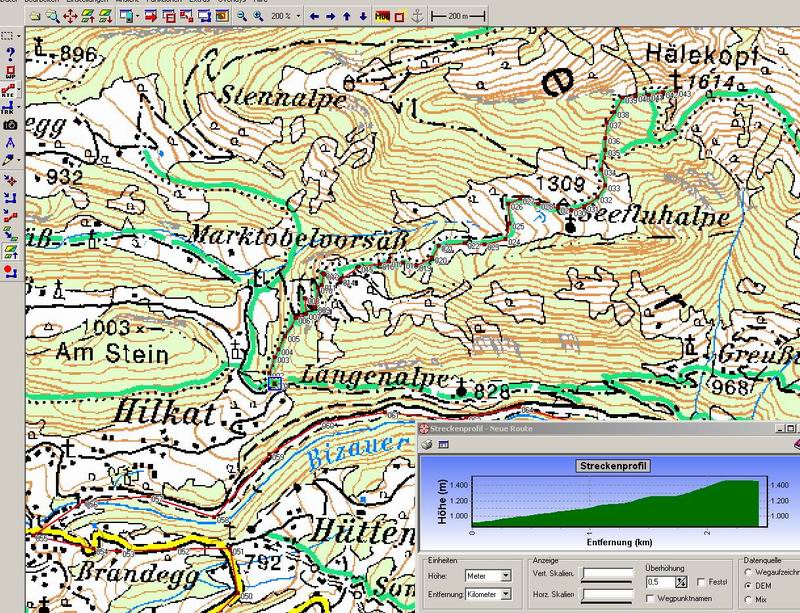Click the red square icon beside MOB
Screen dimensions: 800x613
point(399,16)
